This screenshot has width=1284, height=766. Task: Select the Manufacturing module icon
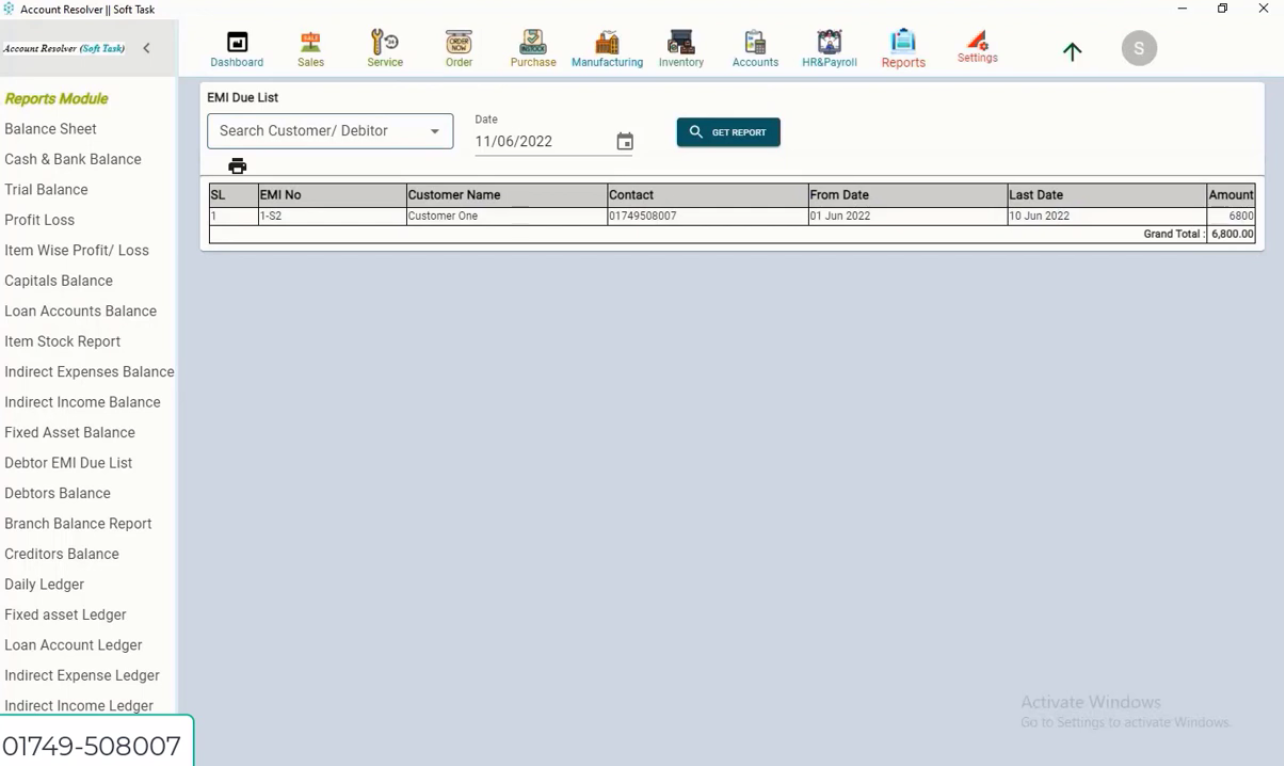point(606,47)
